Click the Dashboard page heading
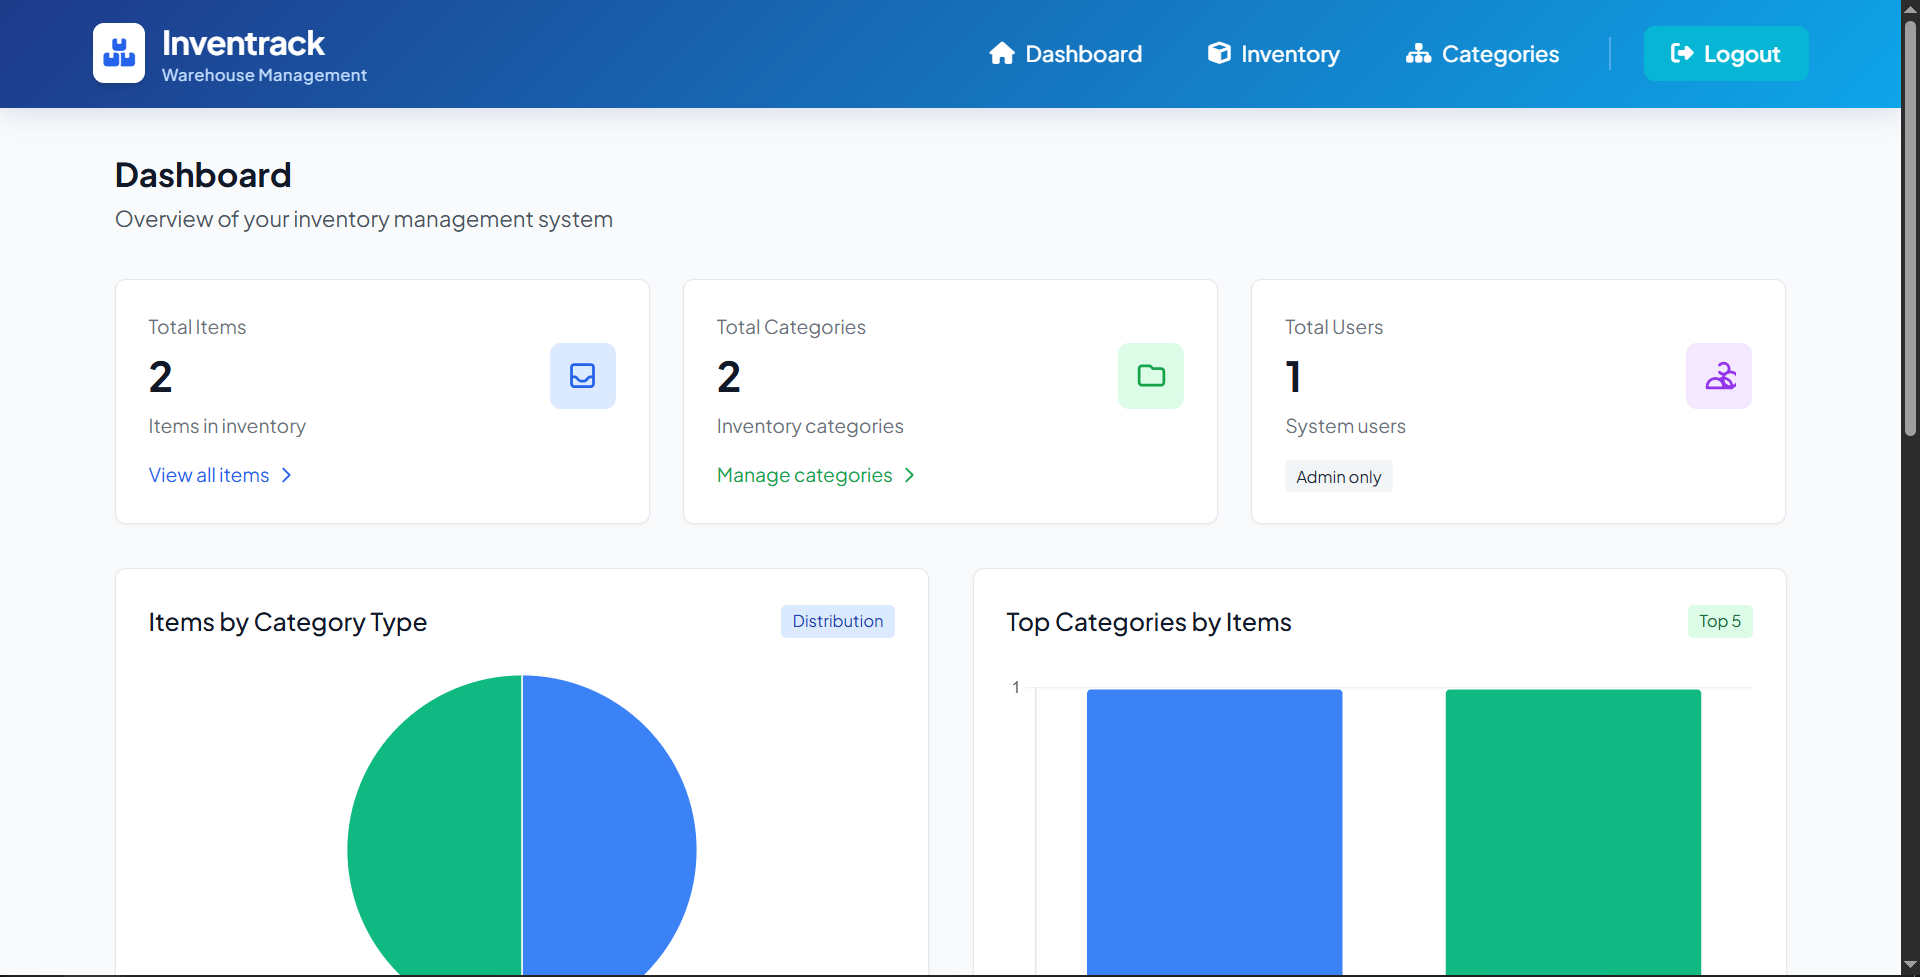This screenshot has width=1920, height=977. [203, 175]
